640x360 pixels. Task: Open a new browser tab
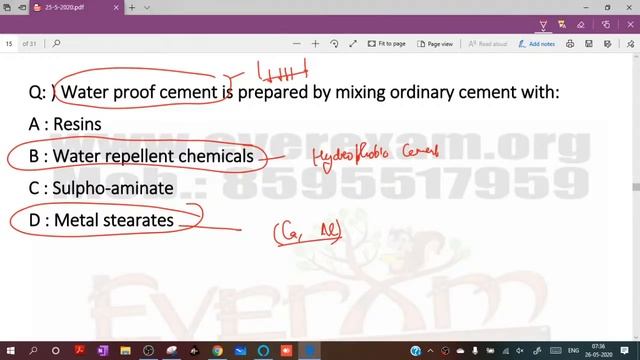point(132,7)
